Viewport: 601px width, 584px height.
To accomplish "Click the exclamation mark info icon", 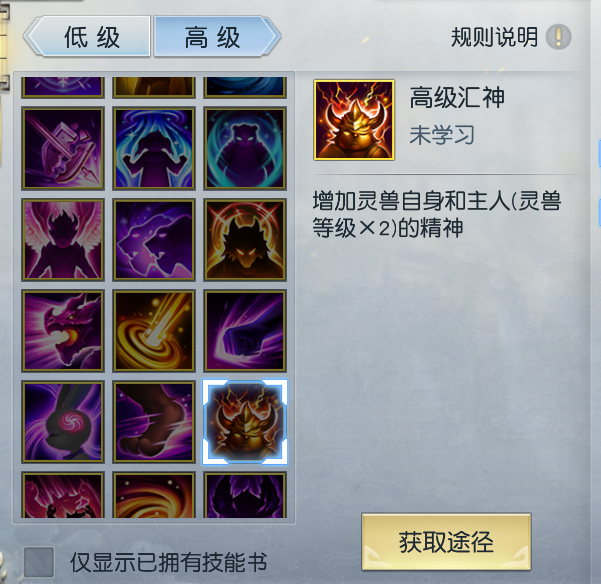I will (558, 37).
